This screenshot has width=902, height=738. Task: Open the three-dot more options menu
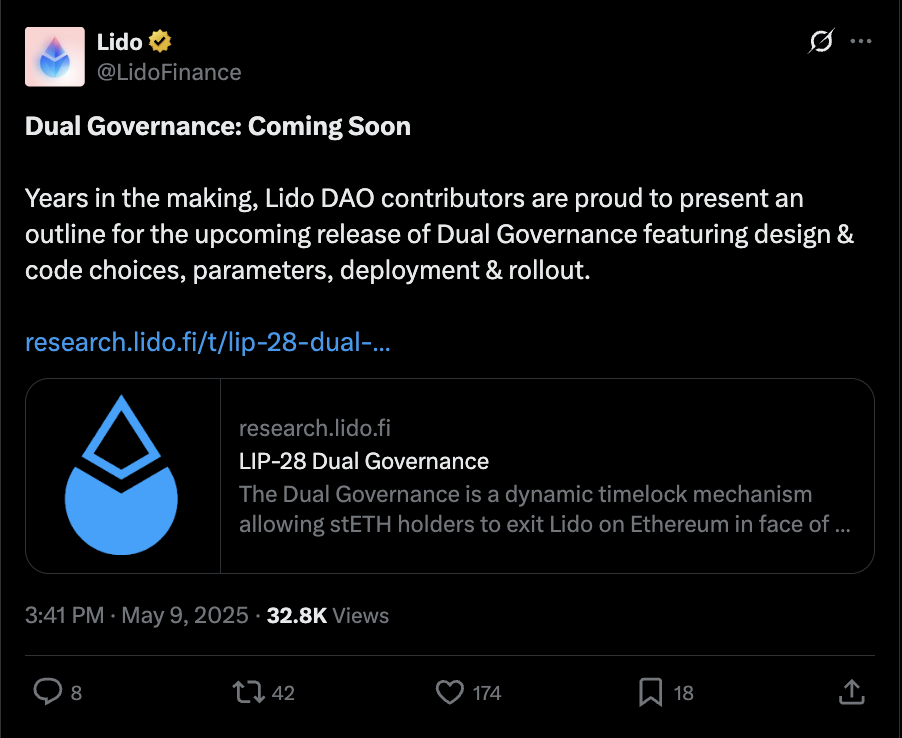point(861,41)
